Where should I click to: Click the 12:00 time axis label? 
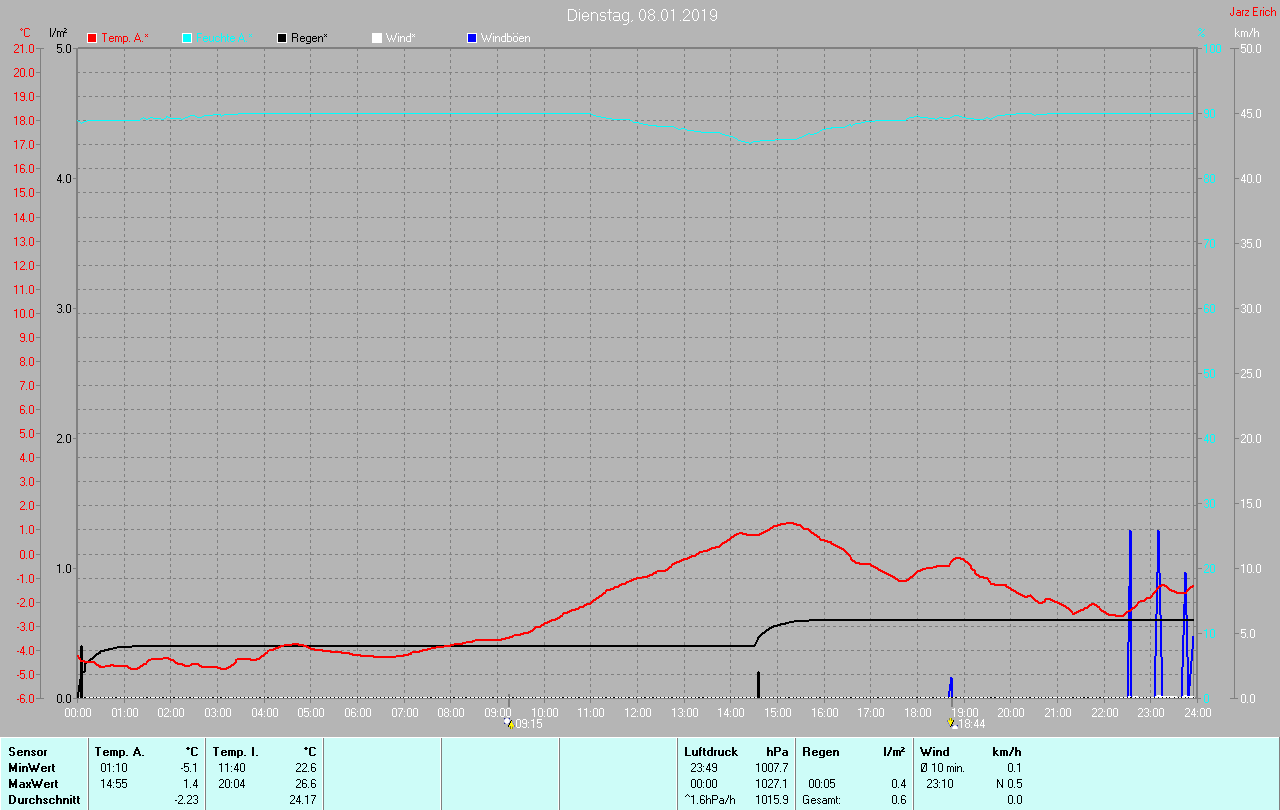[638, 712]
